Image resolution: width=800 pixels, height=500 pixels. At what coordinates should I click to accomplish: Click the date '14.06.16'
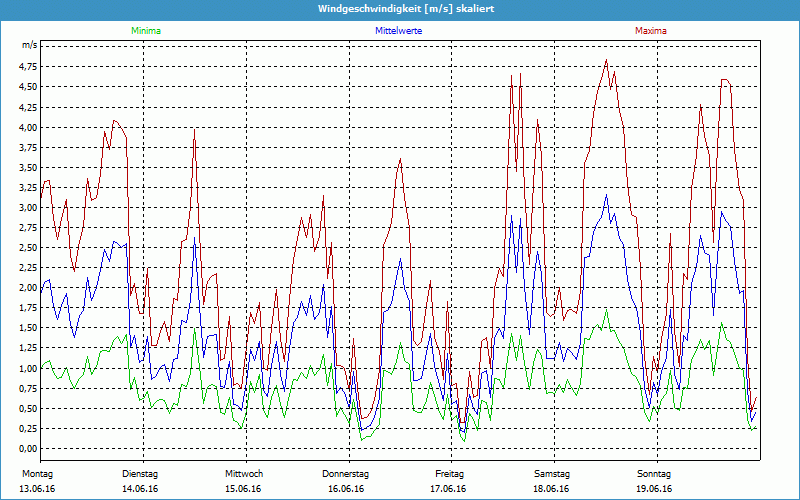click(140, 489)
